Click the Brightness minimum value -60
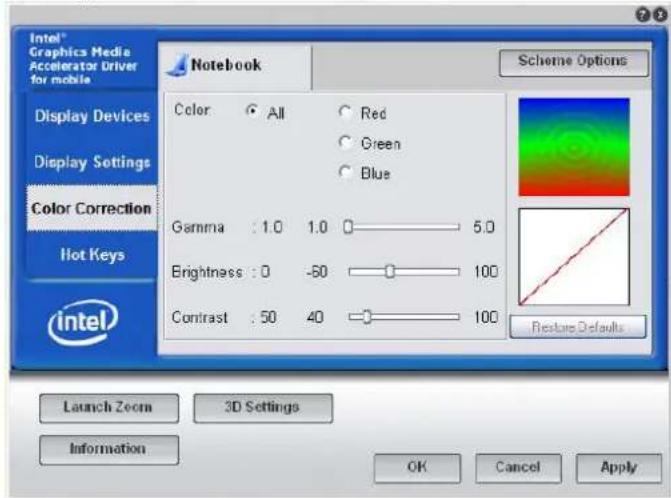671x498 pixels. coord(317,272)
